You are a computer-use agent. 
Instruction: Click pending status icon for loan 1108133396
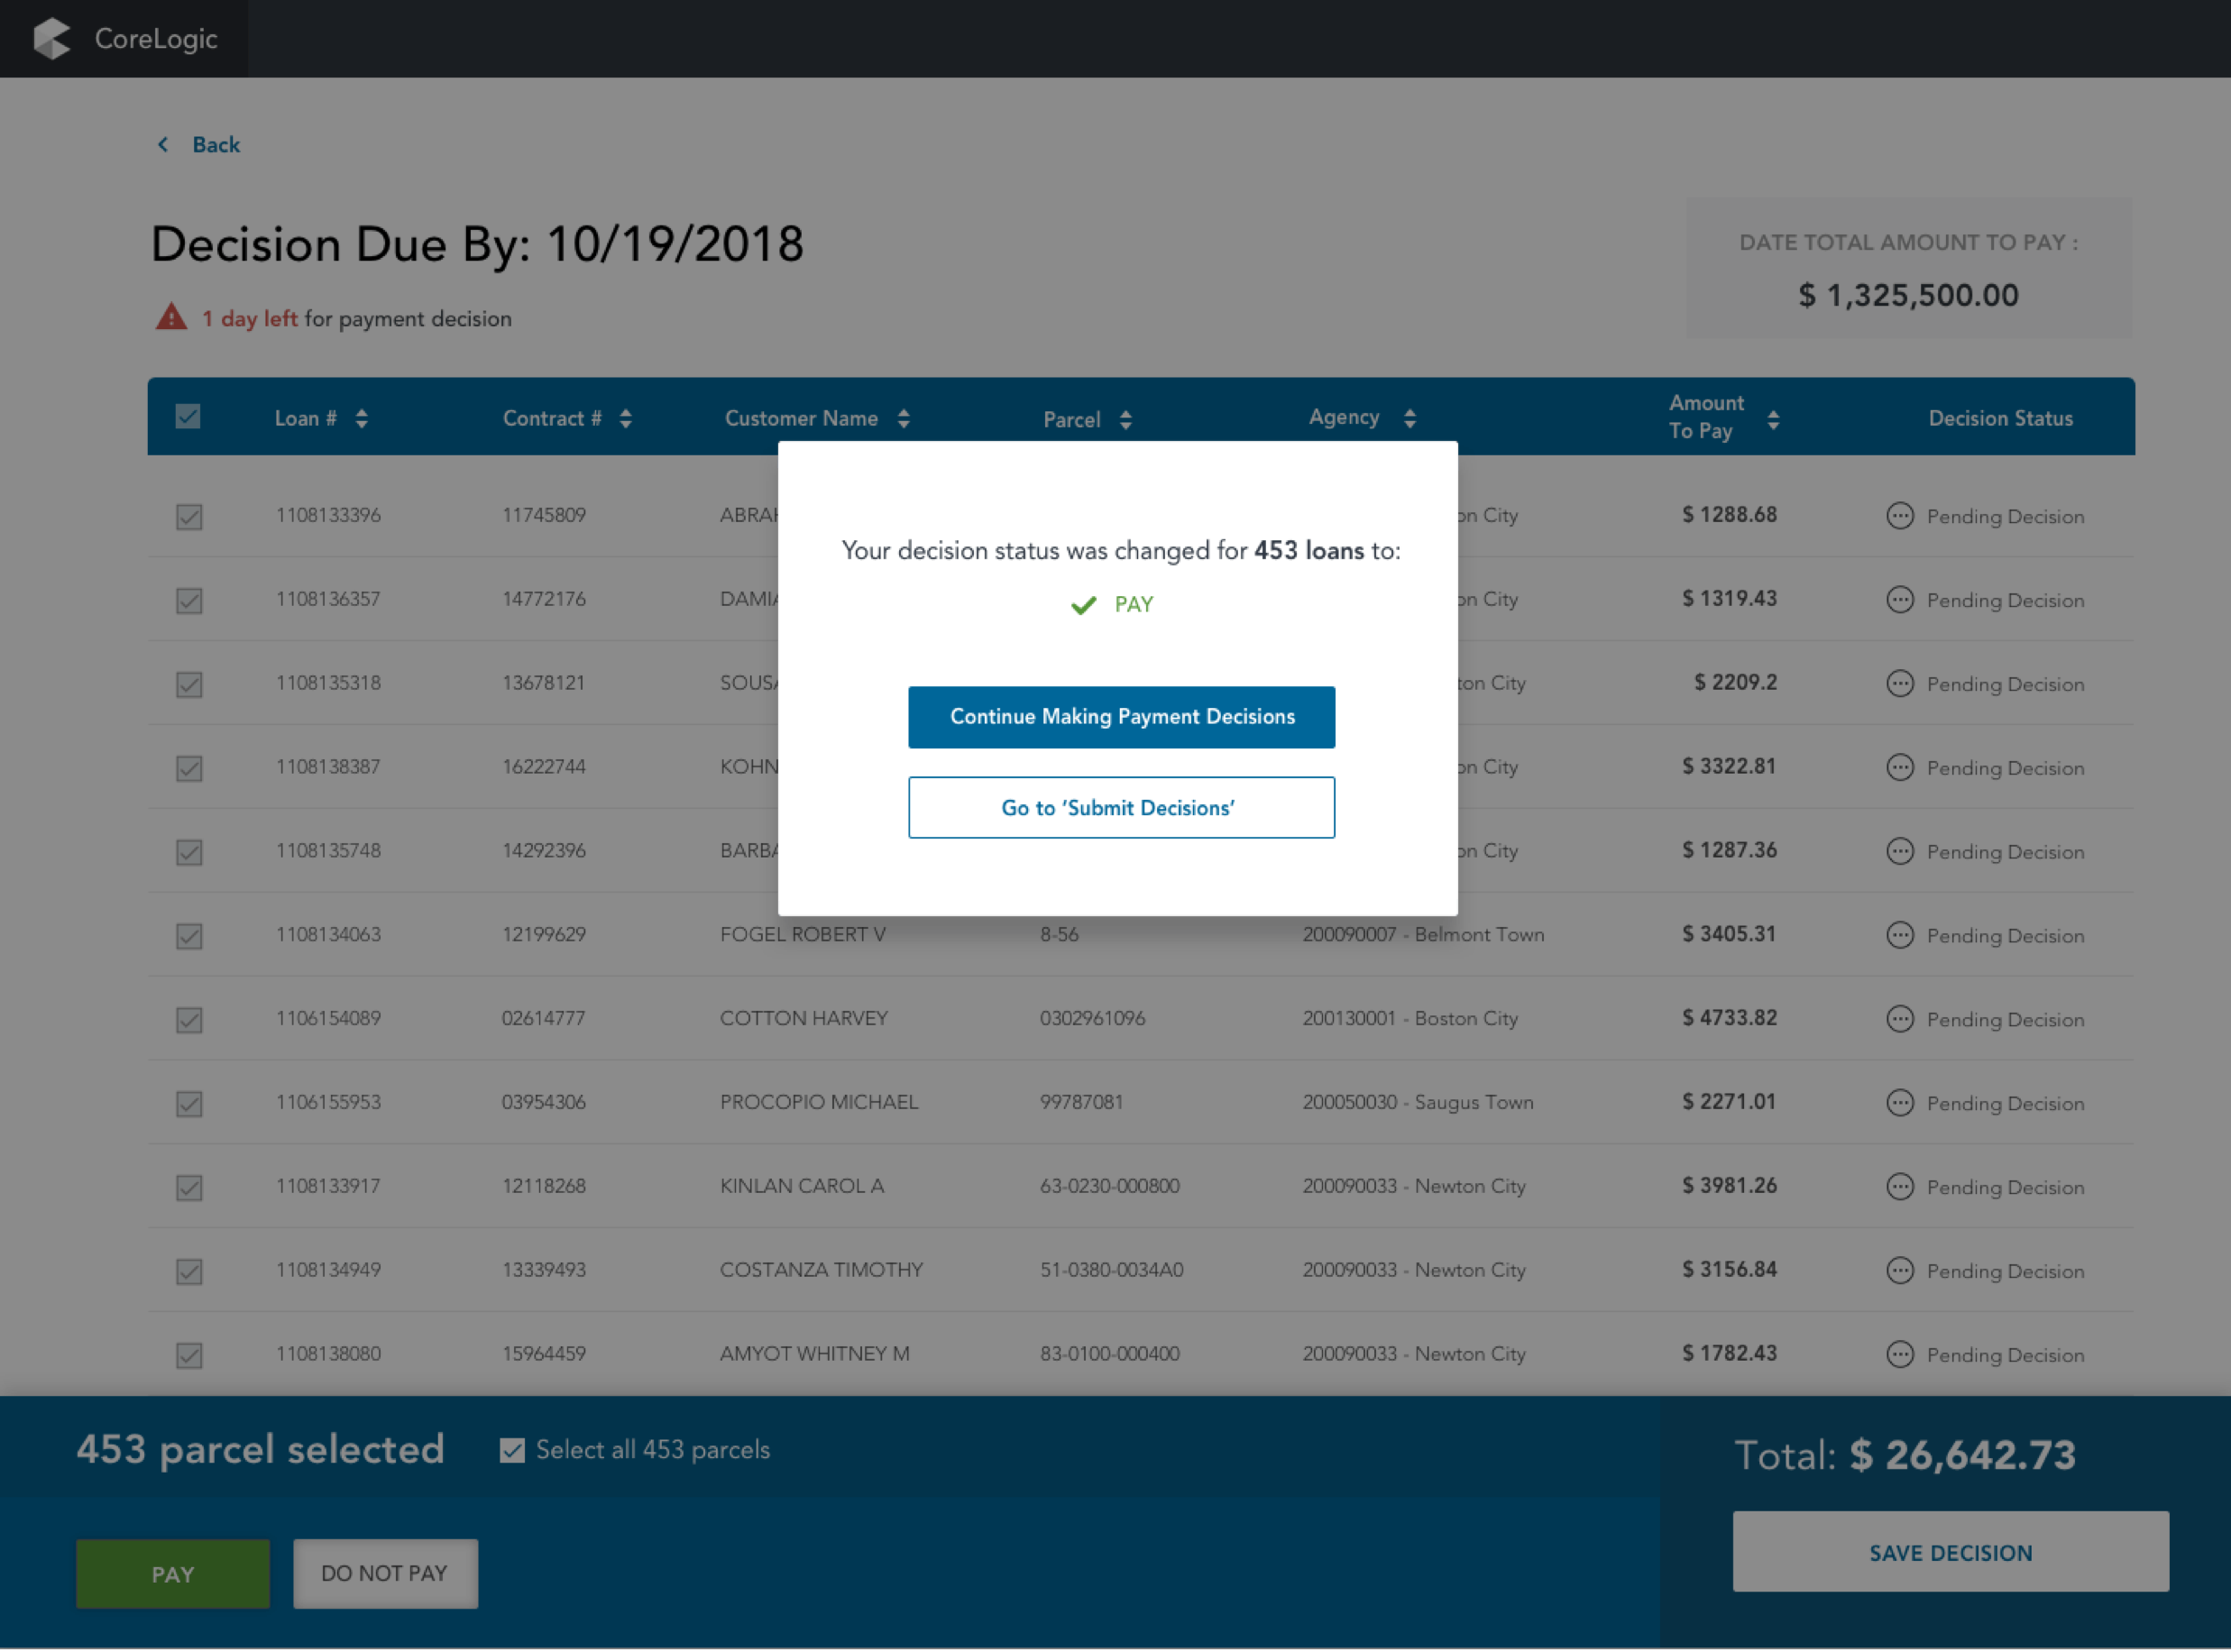pos(1899,516)
